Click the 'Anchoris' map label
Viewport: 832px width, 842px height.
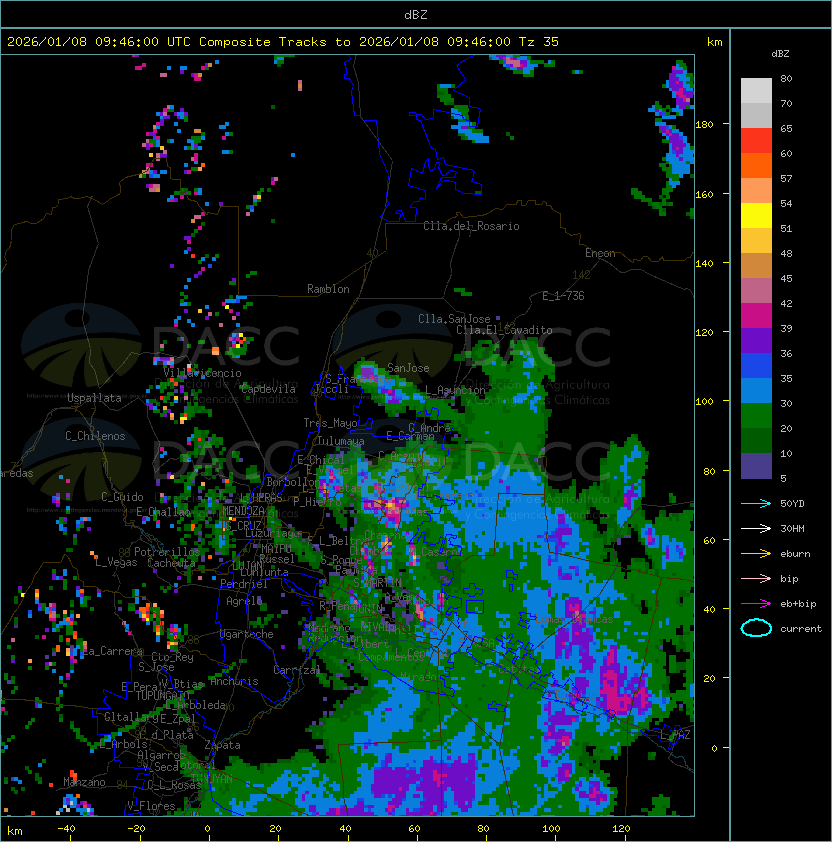click(x=234, y=682)
